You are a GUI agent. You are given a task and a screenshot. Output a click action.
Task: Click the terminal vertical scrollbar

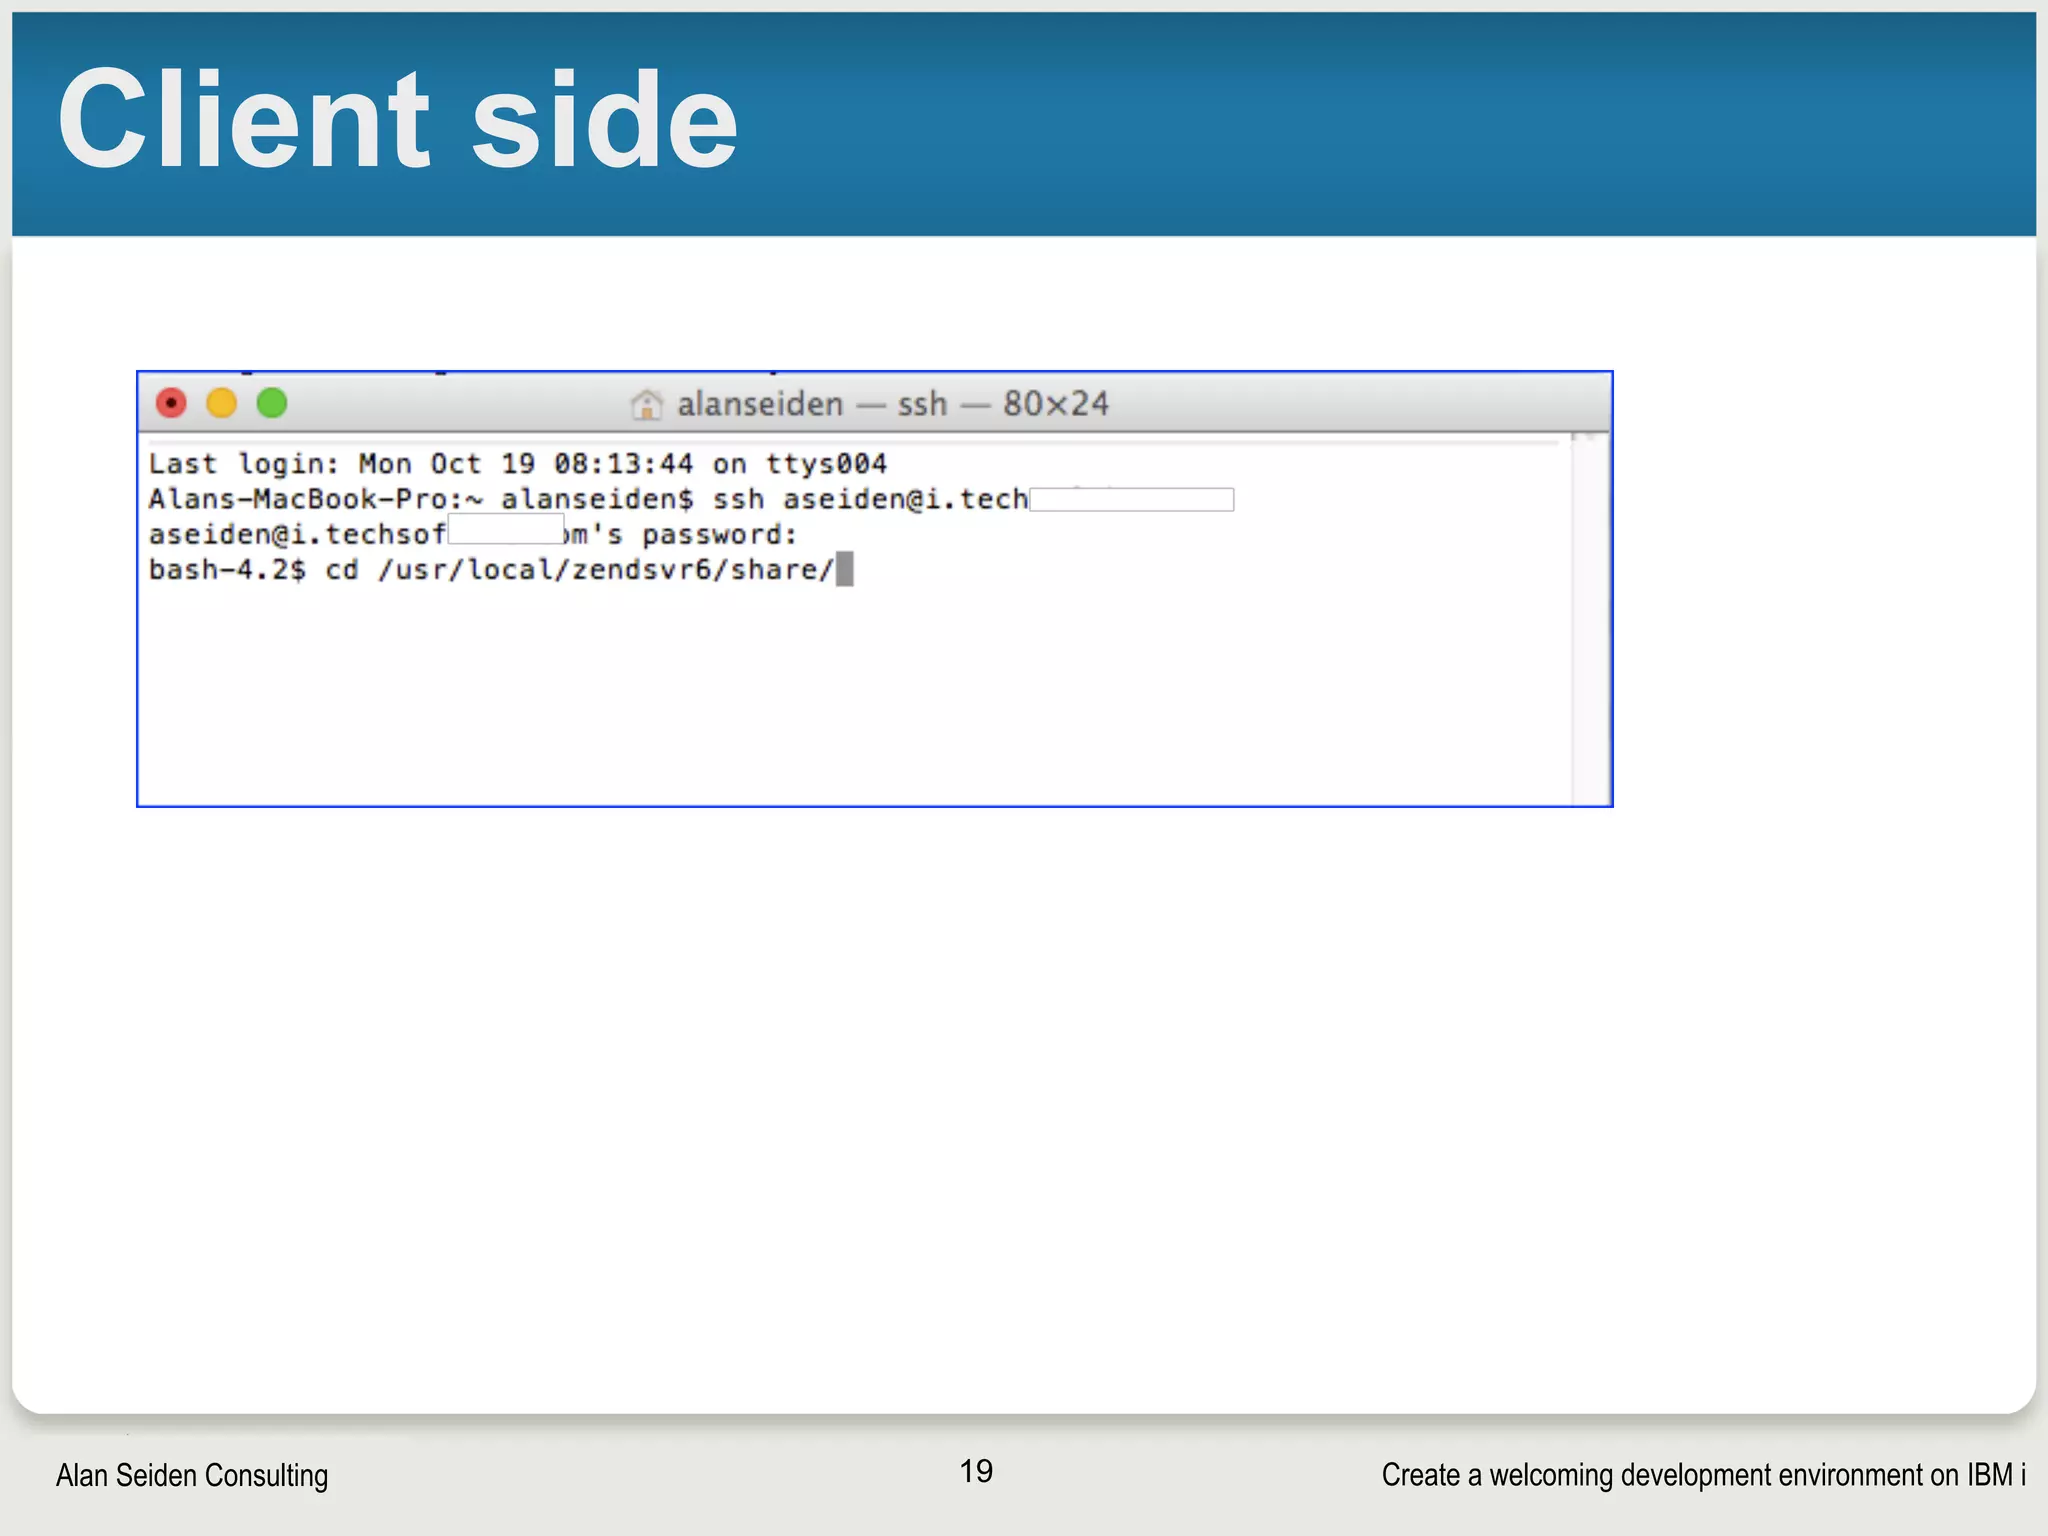[1590, 619]
